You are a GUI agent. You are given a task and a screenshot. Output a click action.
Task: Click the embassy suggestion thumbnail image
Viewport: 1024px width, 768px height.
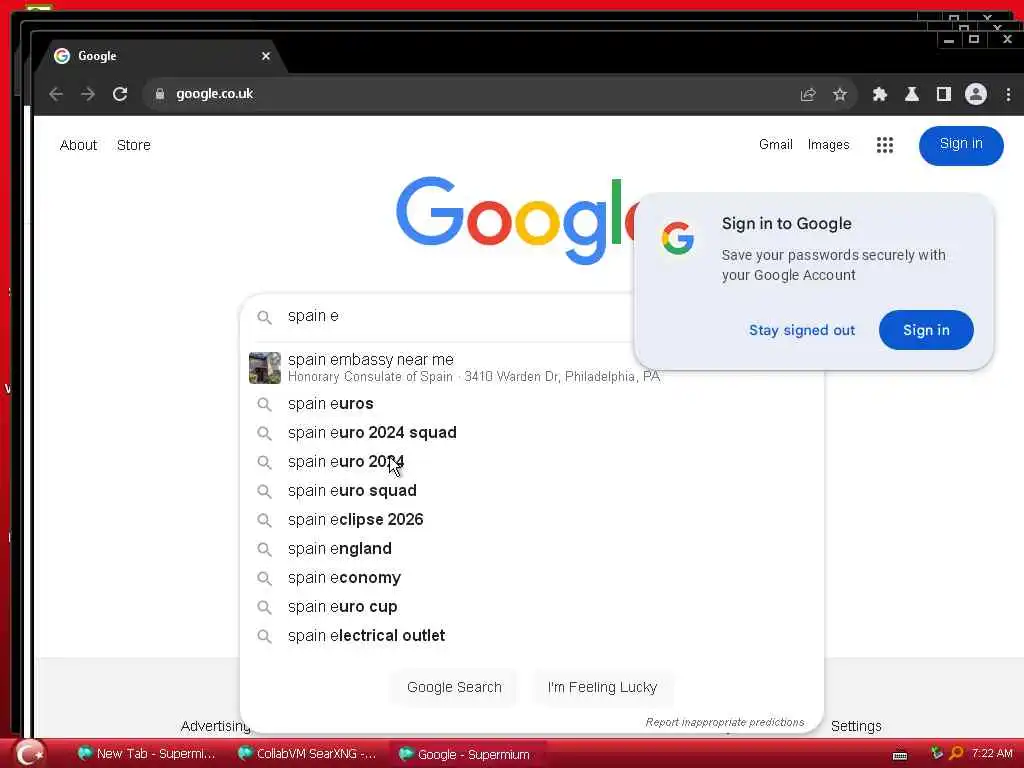click(264, 368)
